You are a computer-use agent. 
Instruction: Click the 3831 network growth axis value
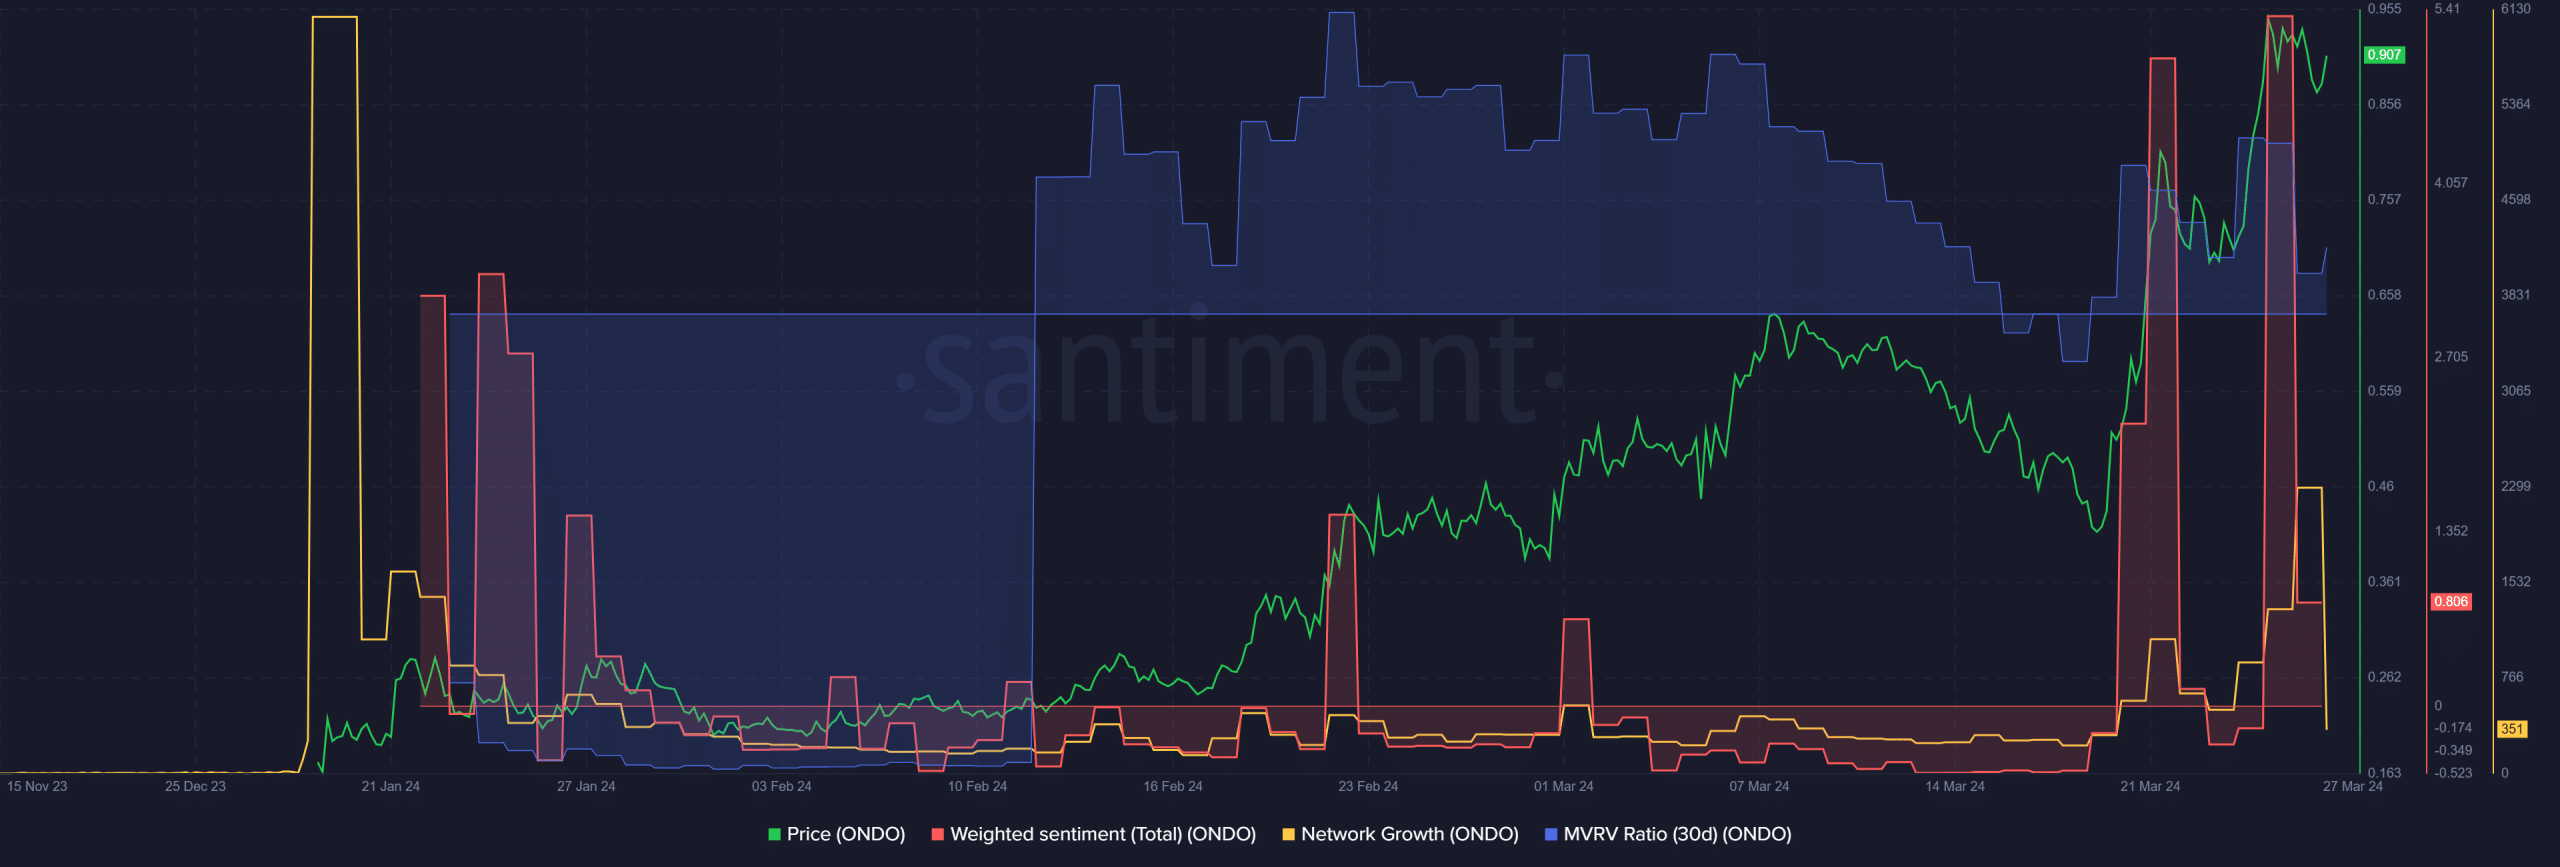coord(2516,295)
